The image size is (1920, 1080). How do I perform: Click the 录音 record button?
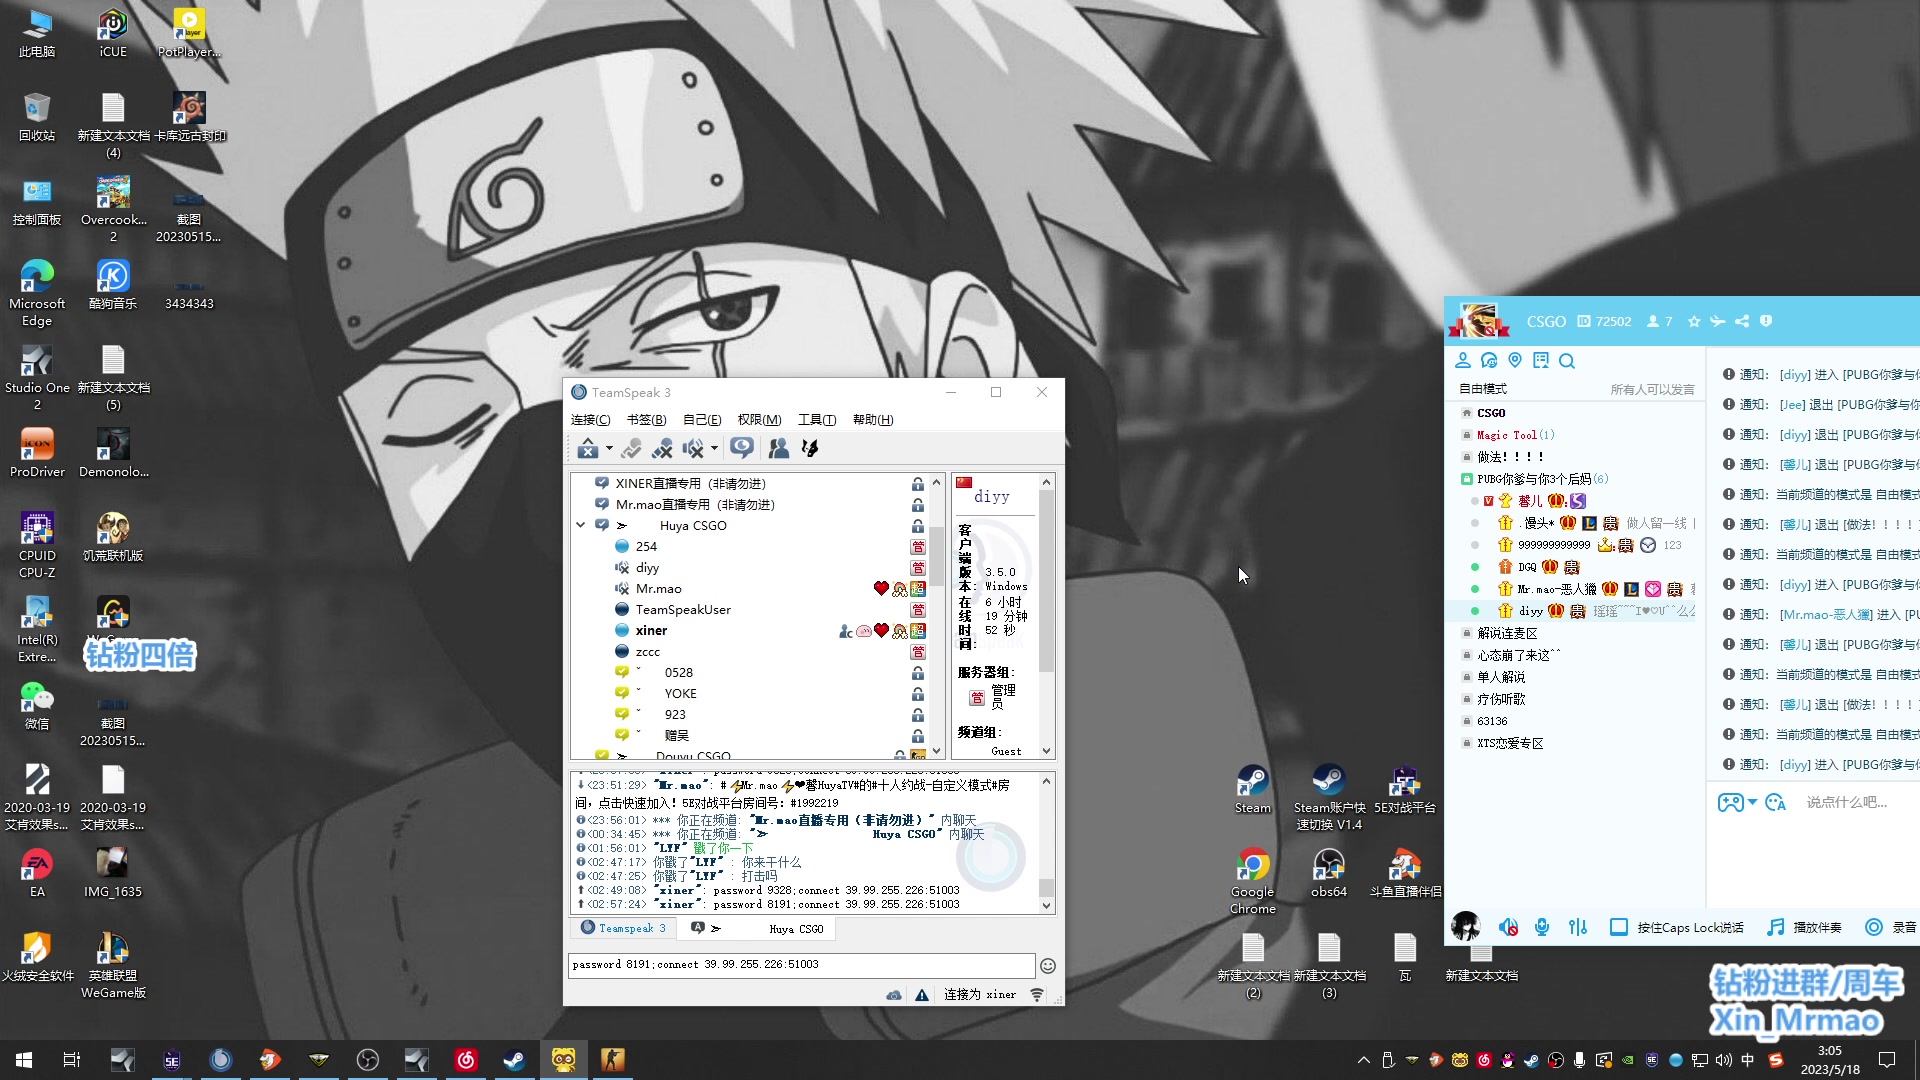[x=1891, y=927]
